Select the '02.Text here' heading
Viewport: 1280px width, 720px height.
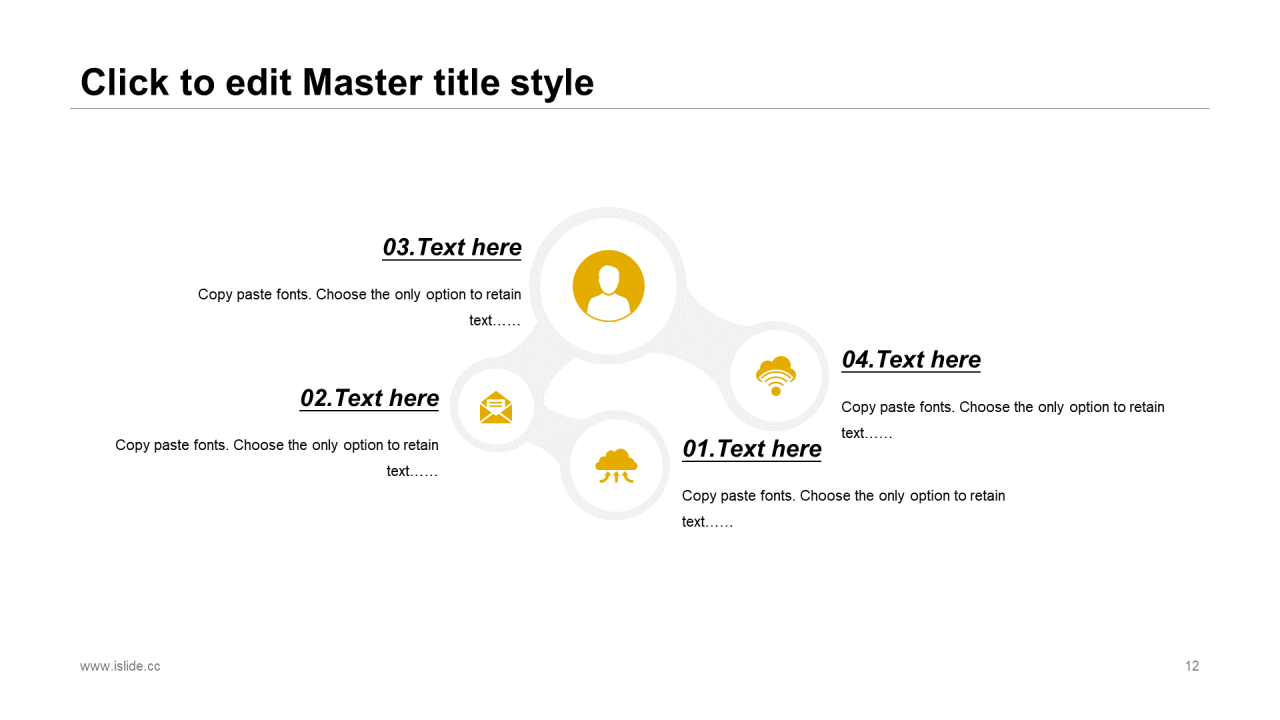point(369,398)
